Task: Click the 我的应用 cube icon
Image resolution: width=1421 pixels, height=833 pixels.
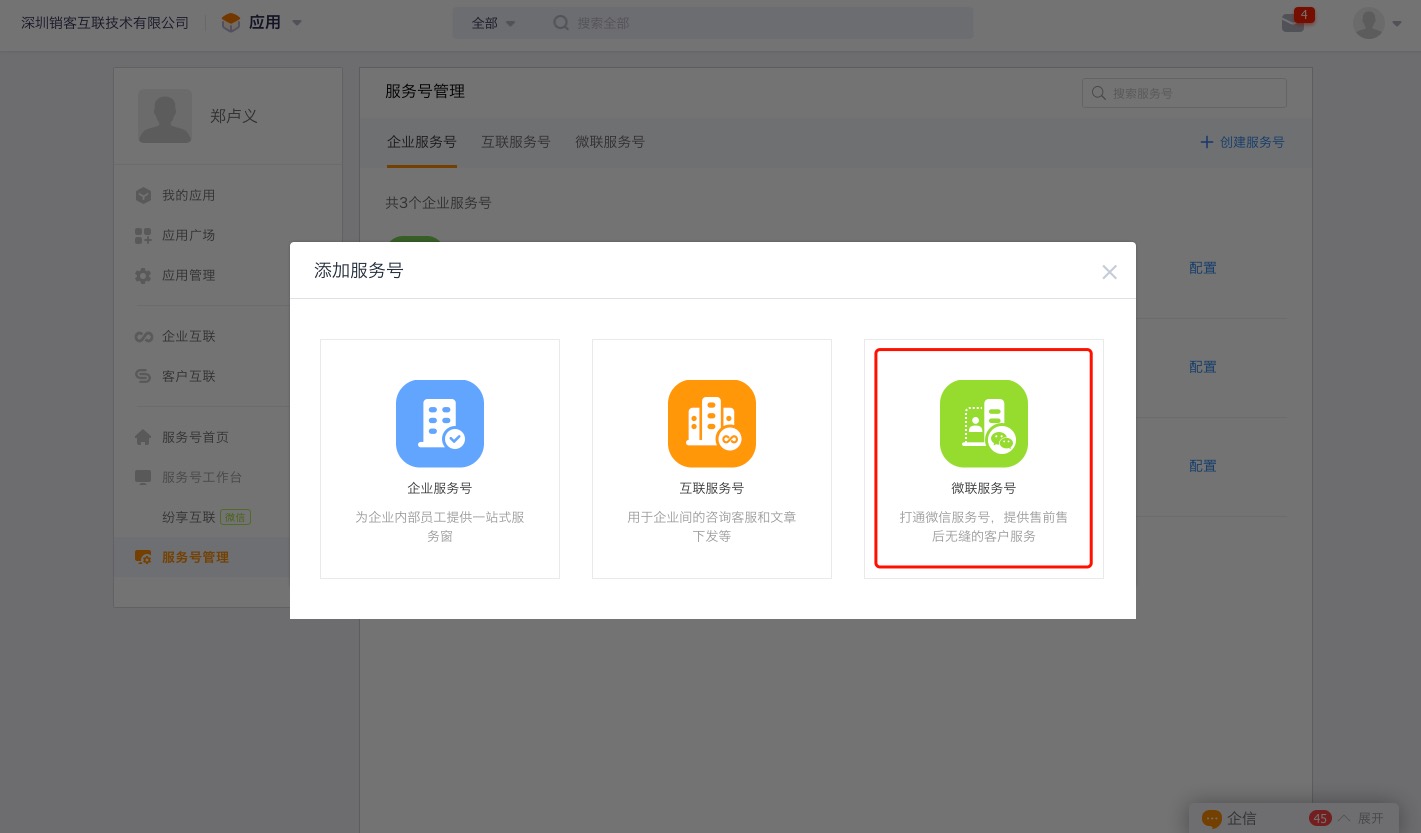Action: point(143,195)
